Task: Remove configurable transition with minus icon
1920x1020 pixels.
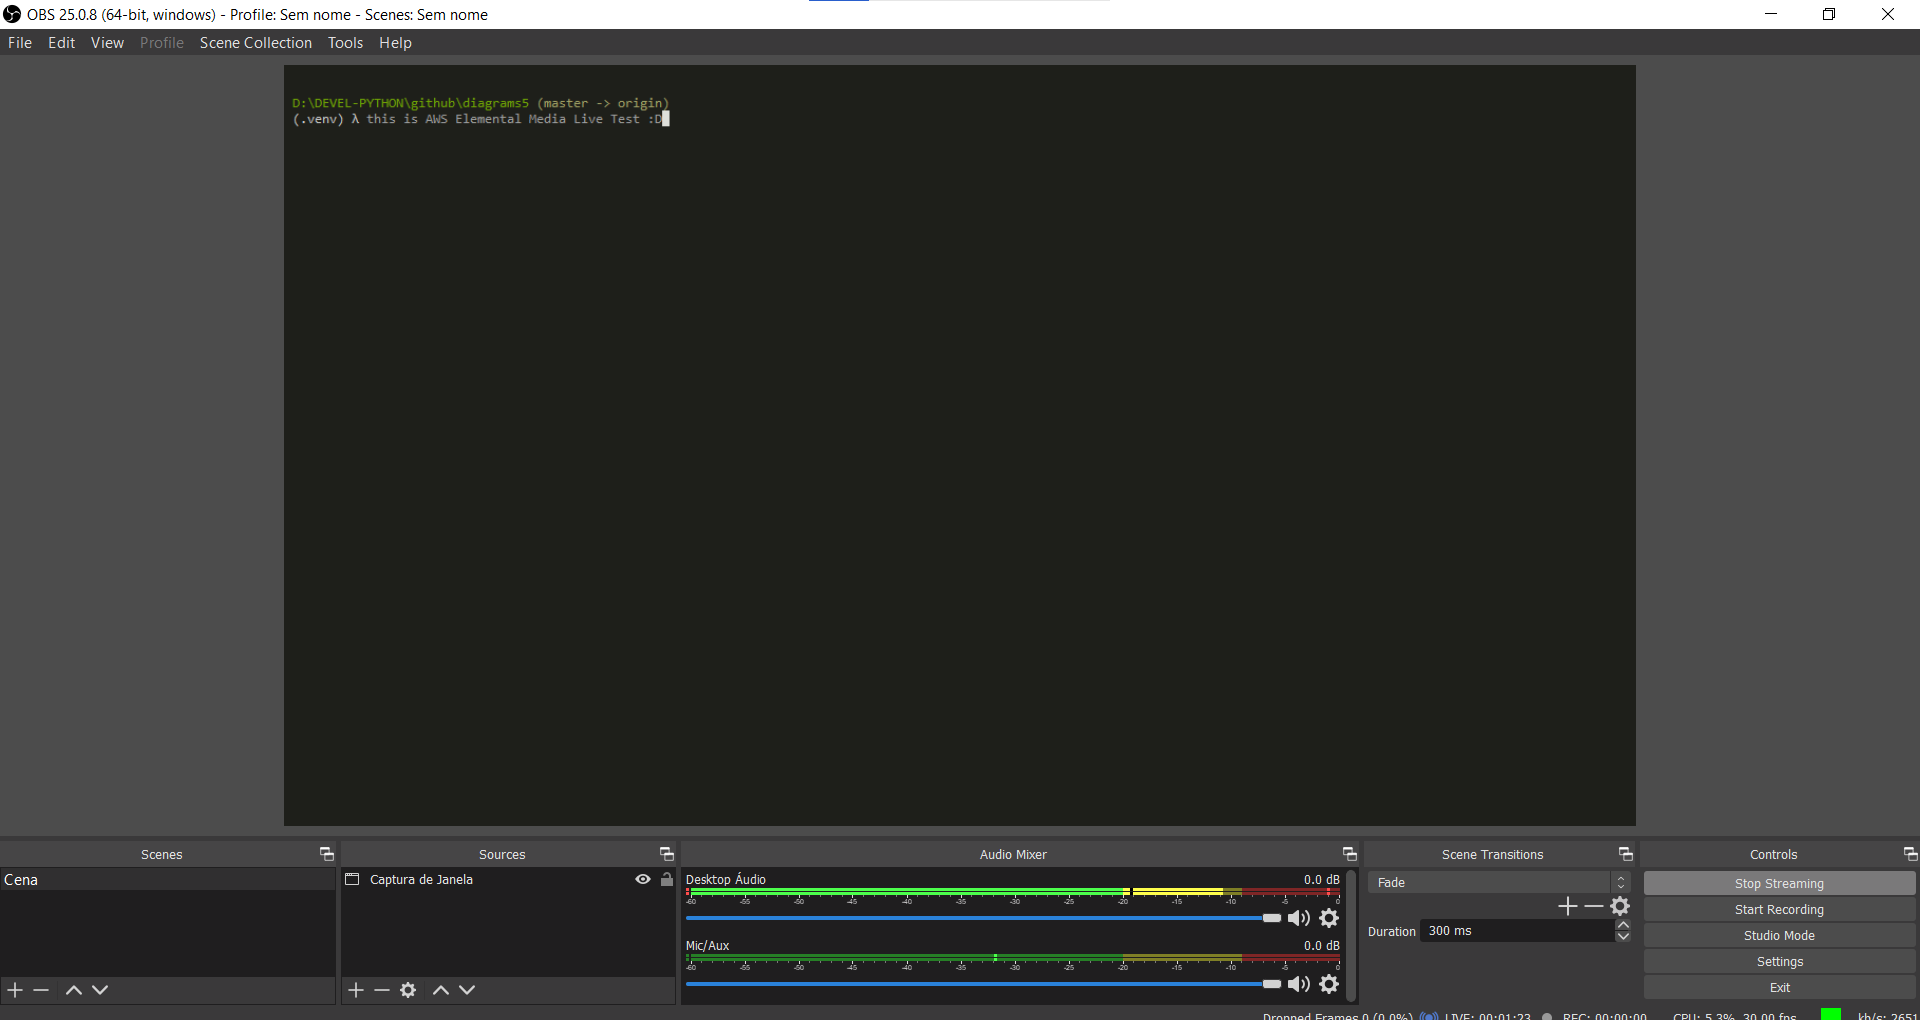Action: pos(1594,906)
